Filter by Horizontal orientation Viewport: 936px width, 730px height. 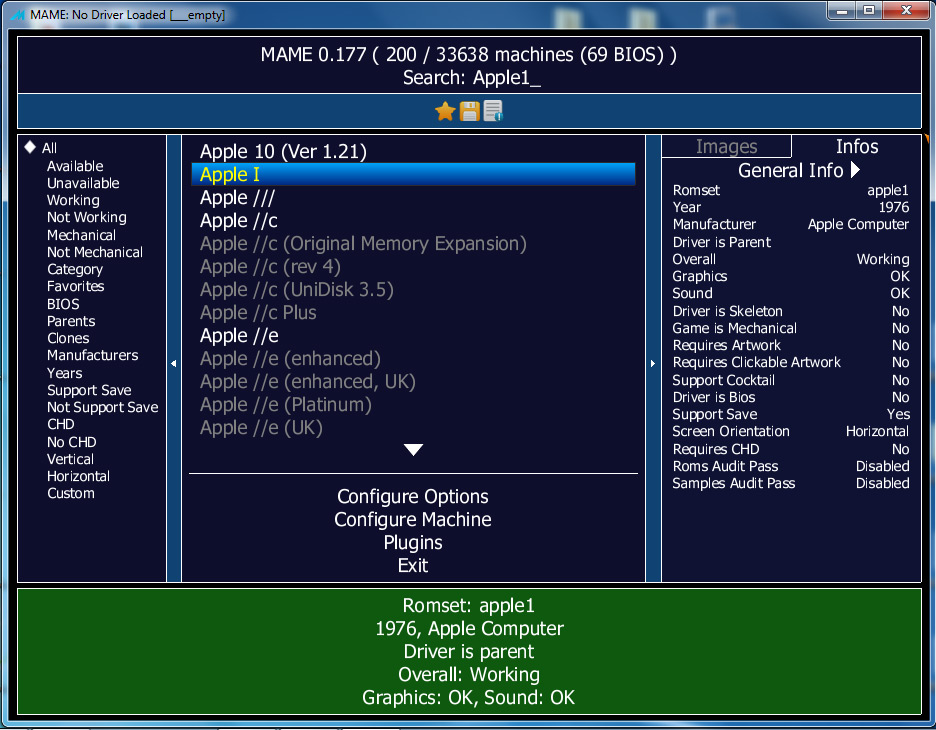78,476
